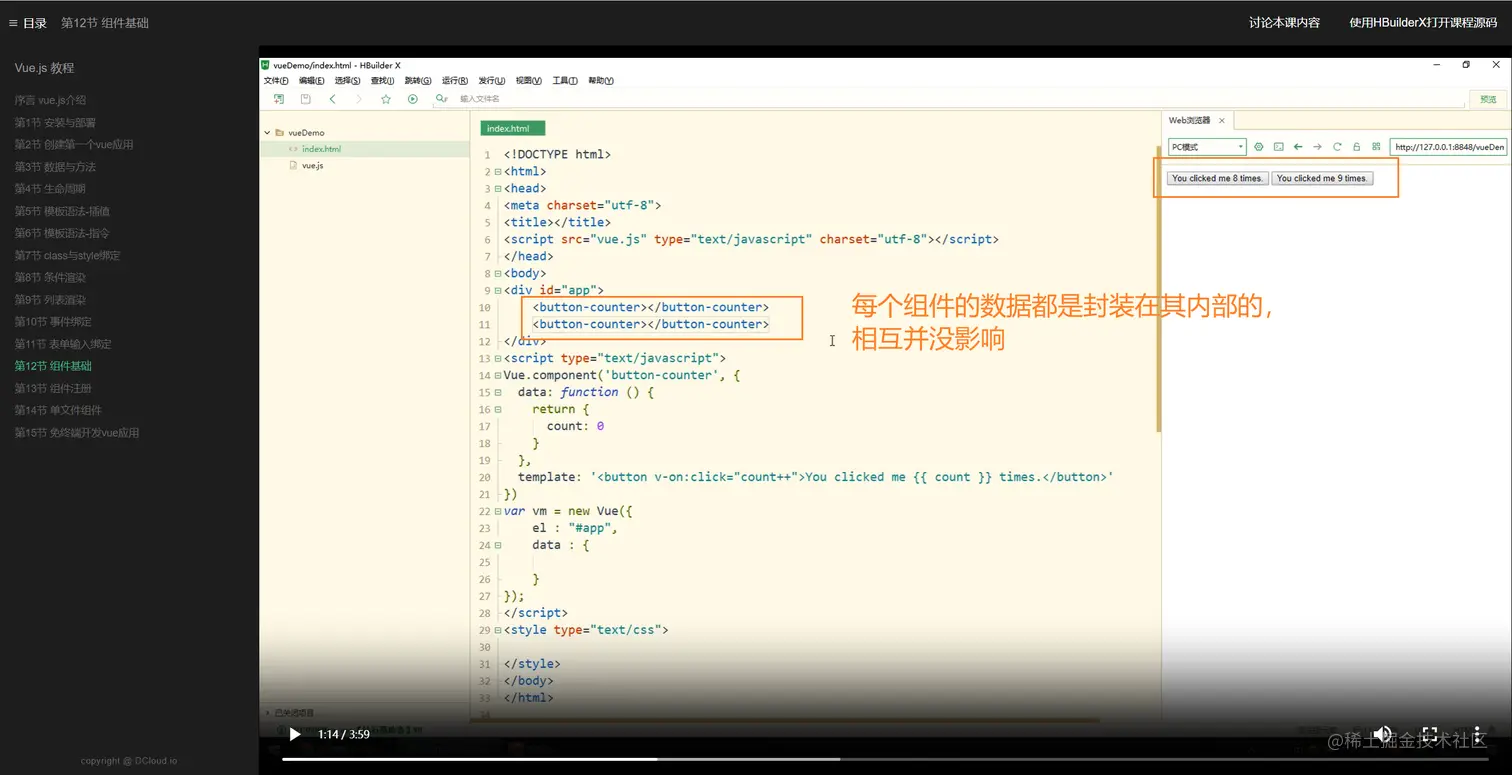Fold the div app block at line 9
1512x775 pixels.
coord(499,291)
